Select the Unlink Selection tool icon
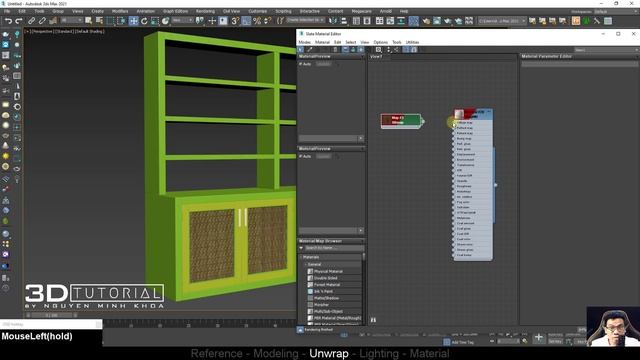The height and width of the screenshot is (360, 640). tap(42, 21)
